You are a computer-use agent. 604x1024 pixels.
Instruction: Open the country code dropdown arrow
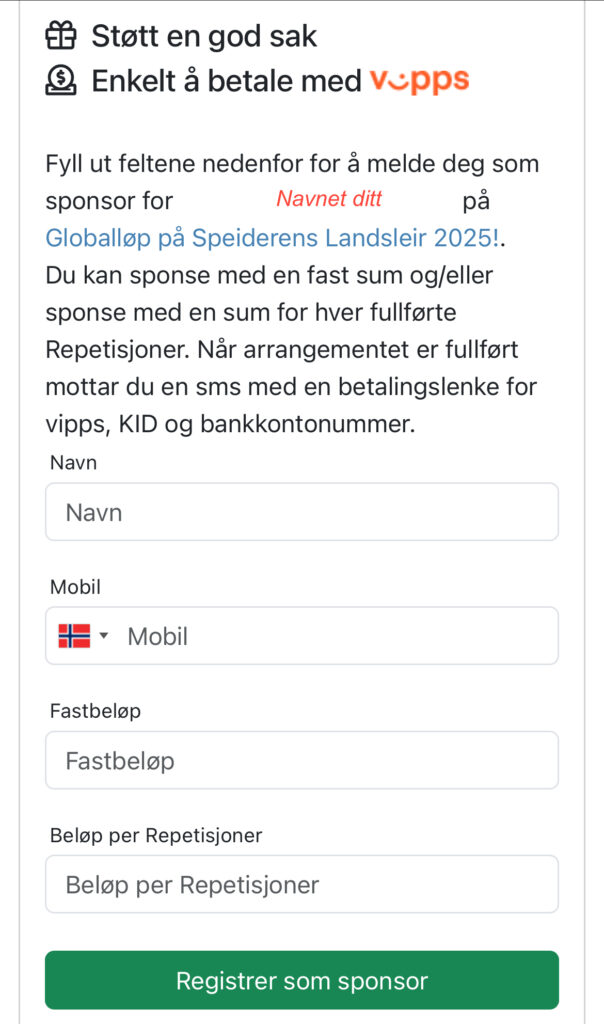coord(103,635)
